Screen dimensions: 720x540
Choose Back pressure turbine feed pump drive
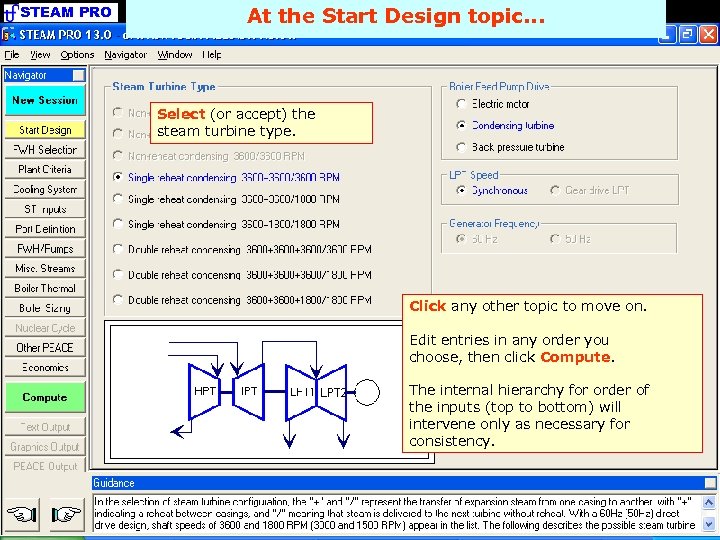[x=511, y=147]
